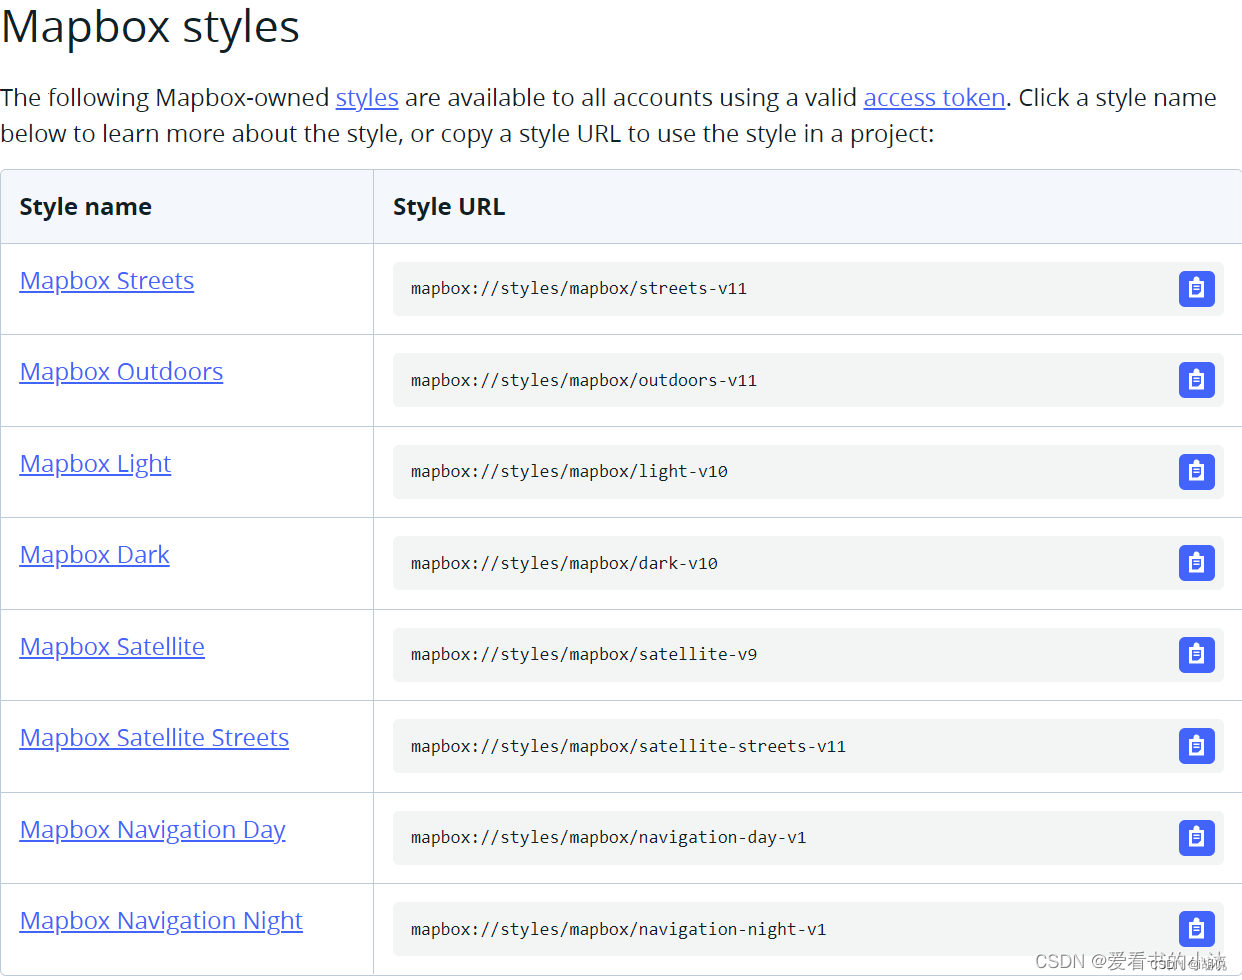Open the Mapbox Navigation Day link

click(x=153, y=830)
